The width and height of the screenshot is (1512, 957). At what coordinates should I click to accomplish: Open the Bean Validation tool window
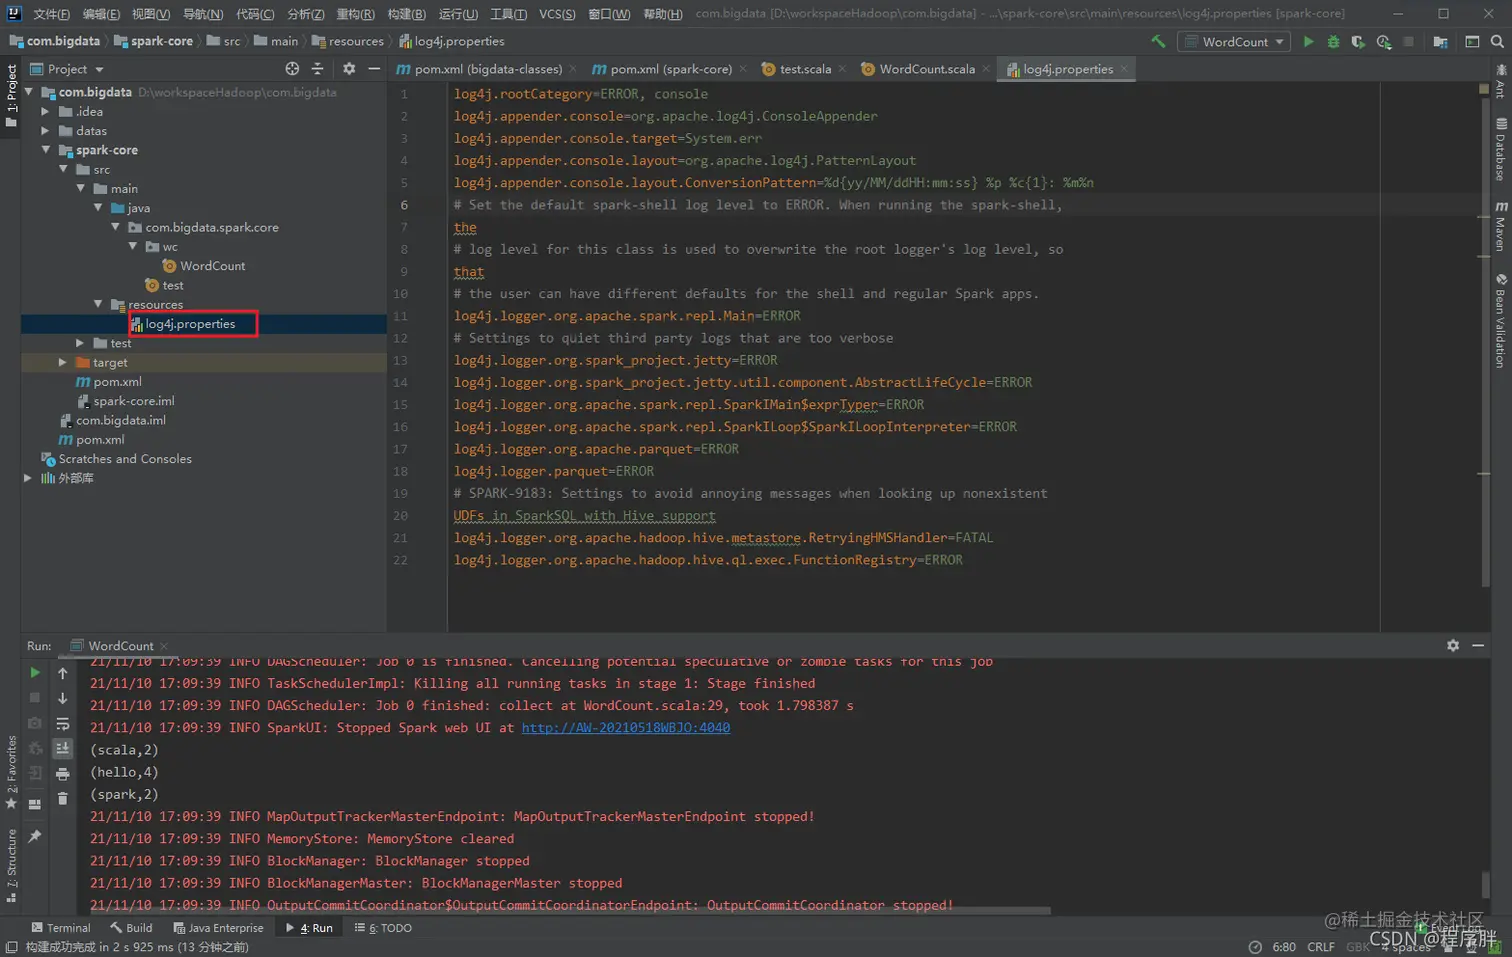1501,320
